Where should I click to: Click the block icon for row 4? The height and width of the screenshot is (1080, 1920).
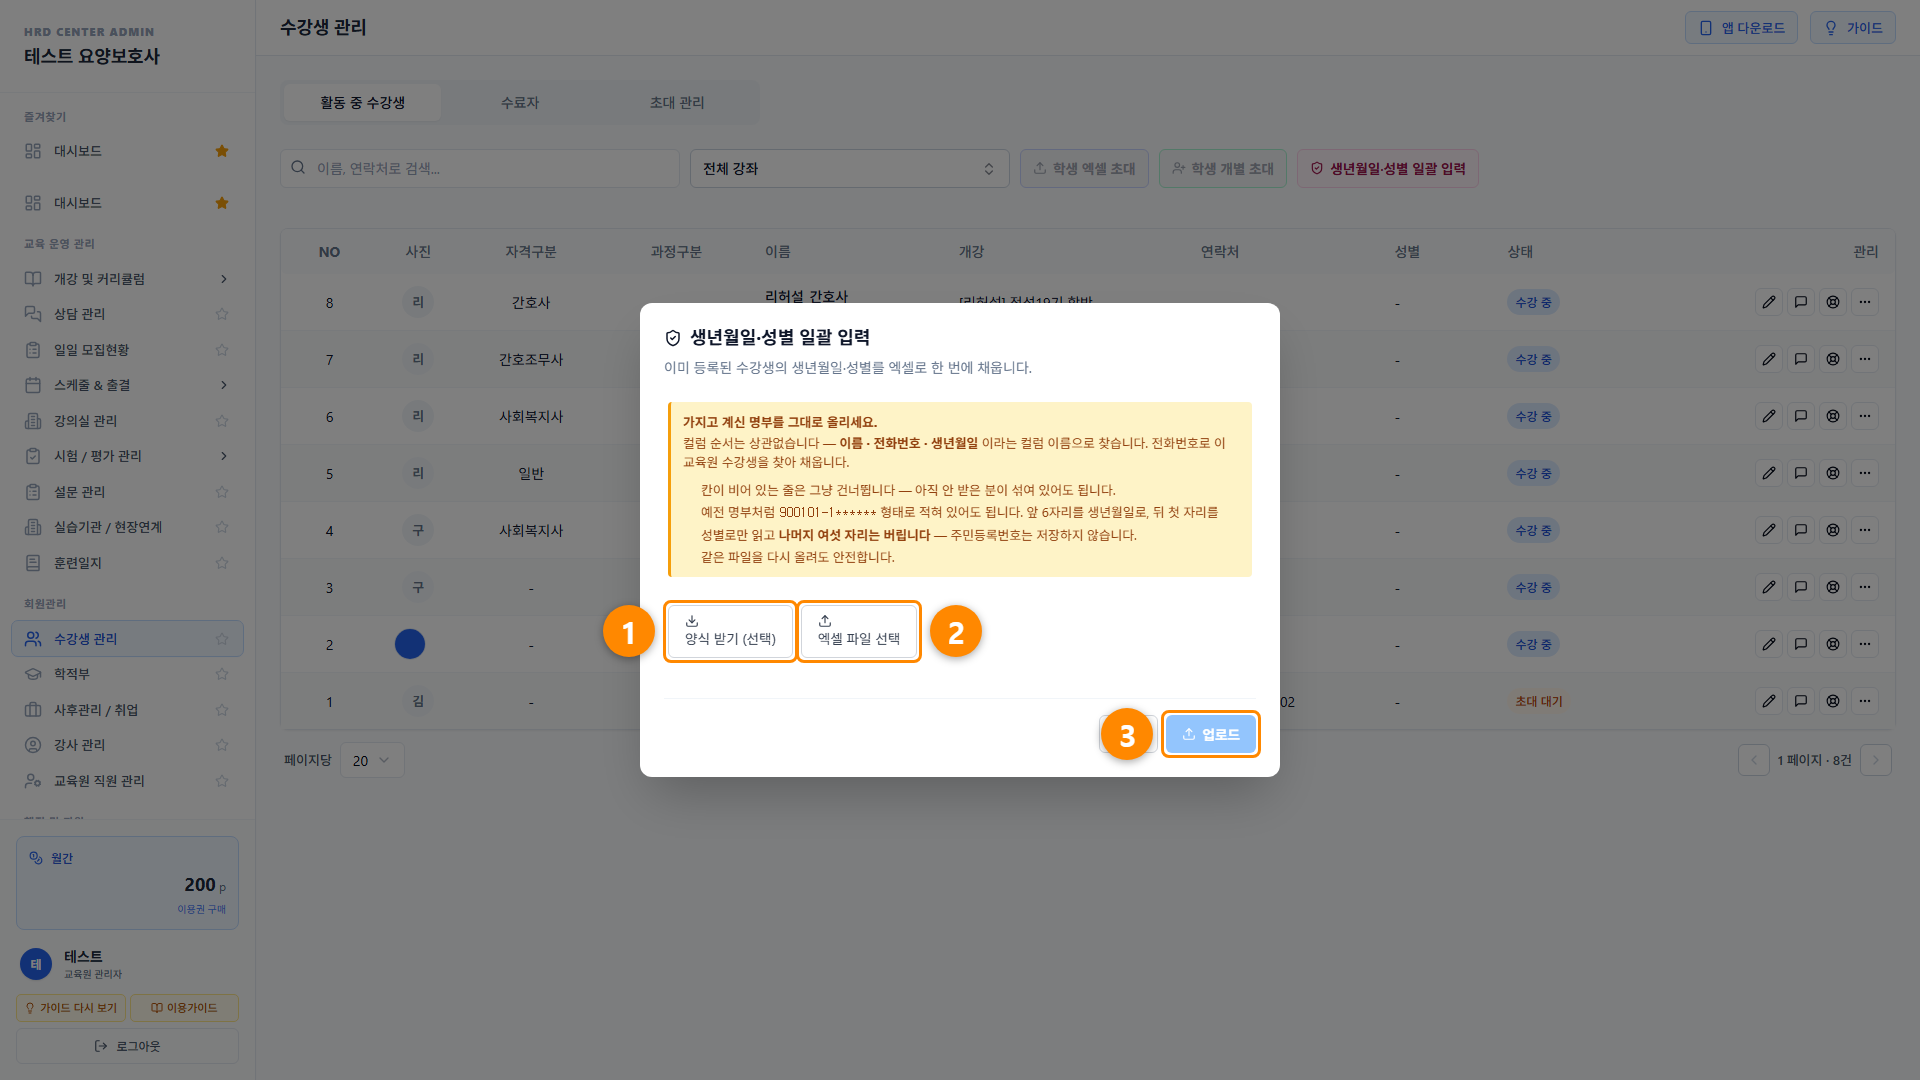point(1833,530)
